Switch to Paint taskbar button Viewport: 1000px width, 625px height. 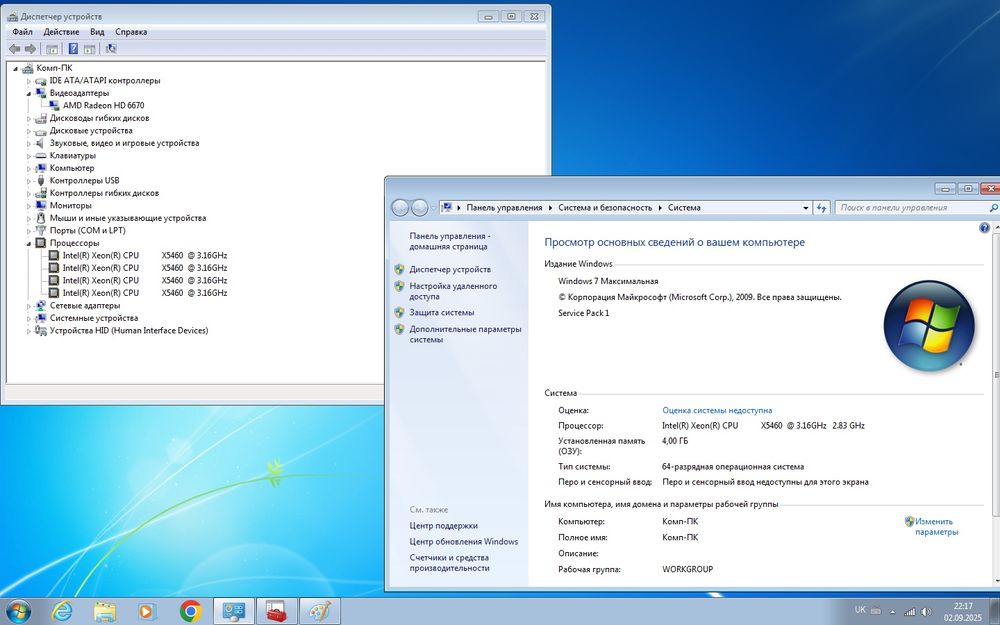coord(320,612)
